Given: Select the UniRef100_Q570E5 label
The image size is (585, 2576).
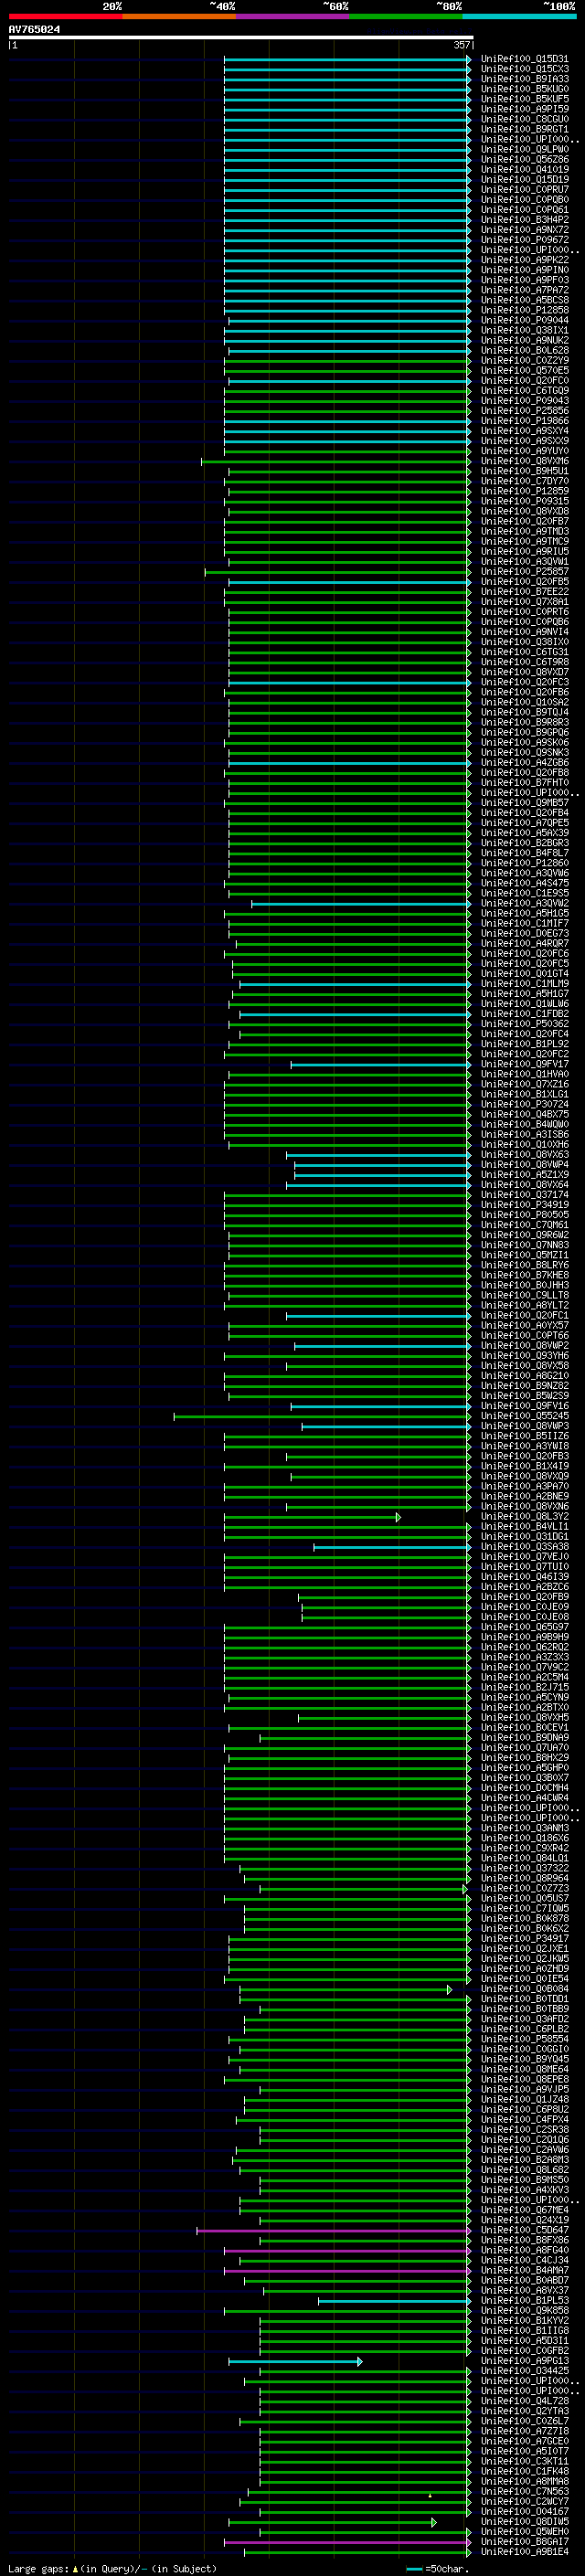Looking at the screenshot, I should point(524,371).
